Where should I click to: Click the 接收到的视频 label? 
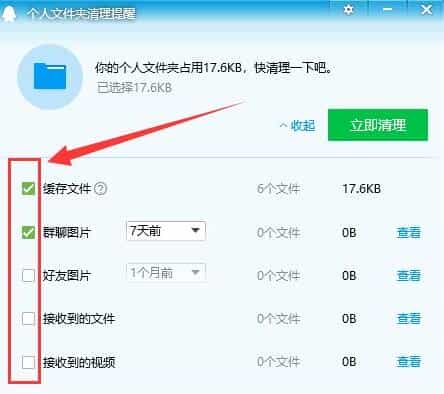(79, 362)
